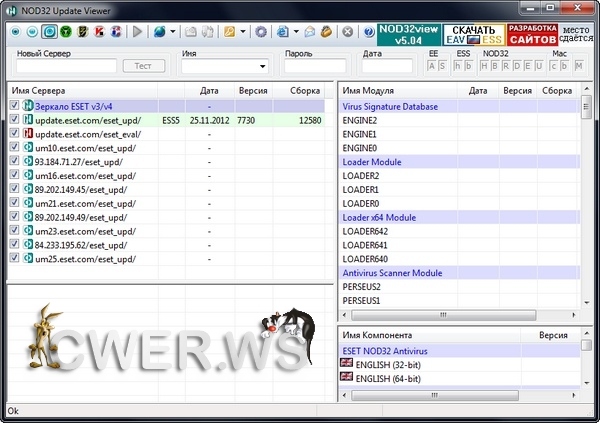Click the Новый Сервер input field
The width and height of the screenshot is (600, 423).
63,66
